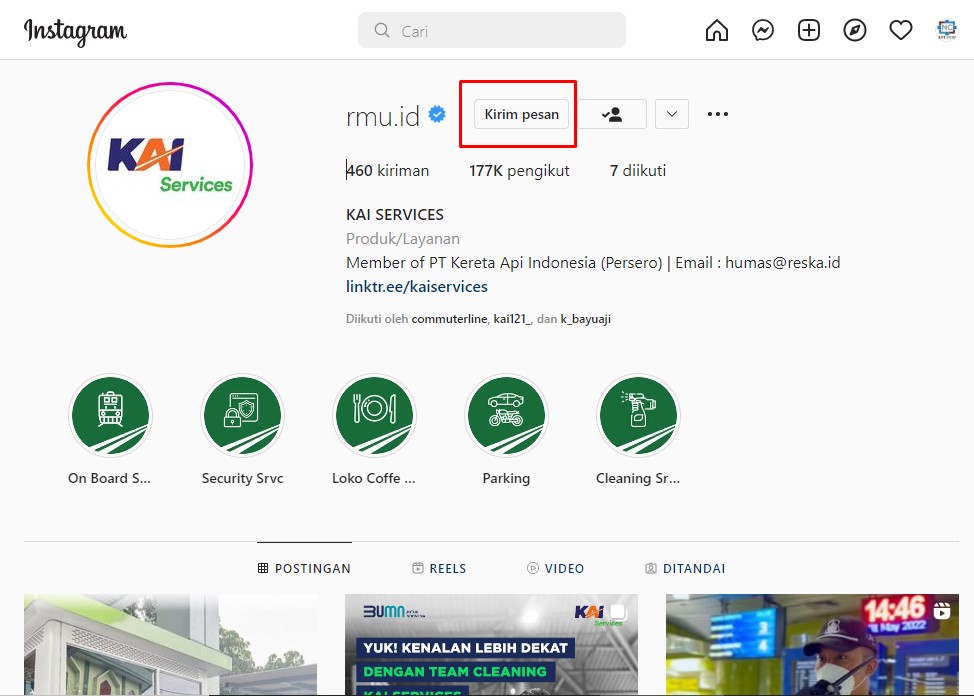This screenshot has width=974, height=696.
Task: Create new post plus icon
Action: [809, 30]
